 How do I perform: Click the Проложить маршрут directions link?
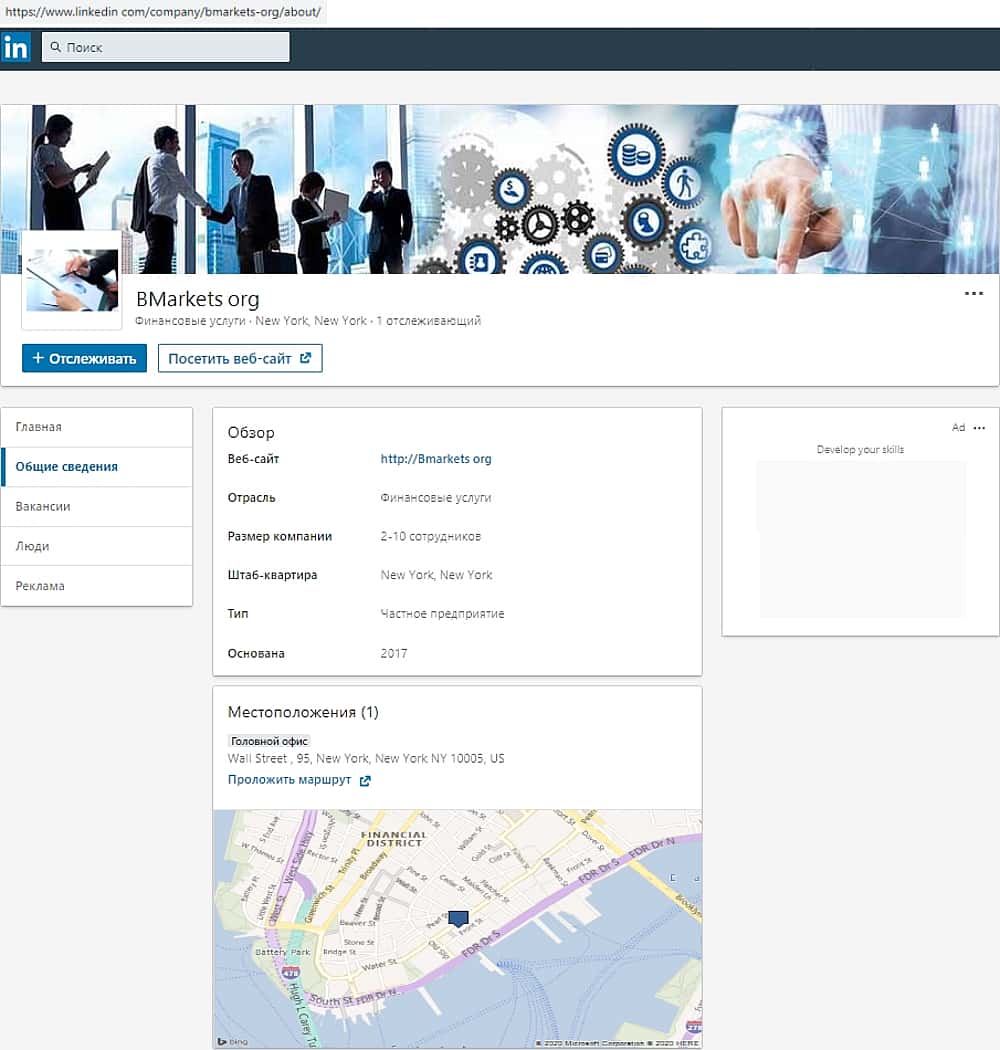pyautogui.click(x=289, y=779)
